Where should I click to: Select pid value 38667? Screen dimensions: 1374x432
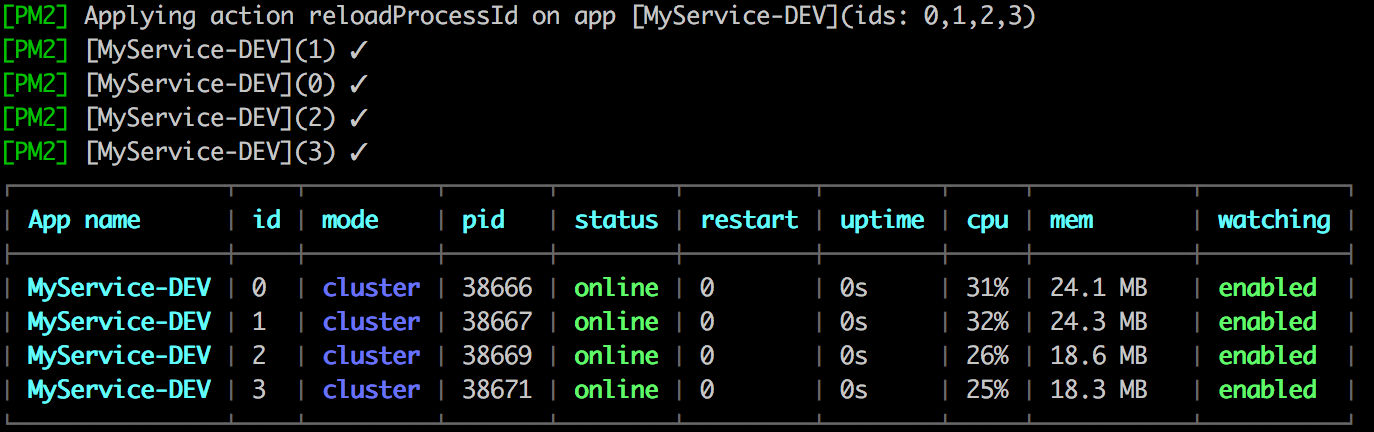pyautogui.click(x=497, y=322)
